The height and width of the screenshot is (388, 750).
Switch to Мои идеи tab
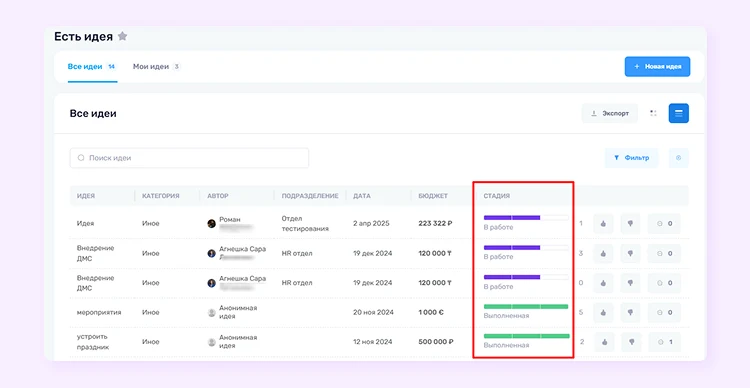156,67
